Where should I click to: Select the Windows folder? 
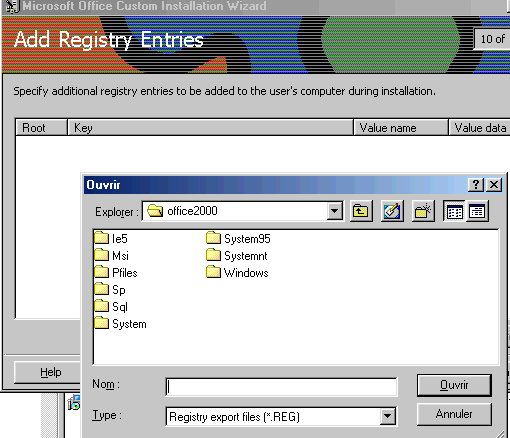click(x=237, y=272)
